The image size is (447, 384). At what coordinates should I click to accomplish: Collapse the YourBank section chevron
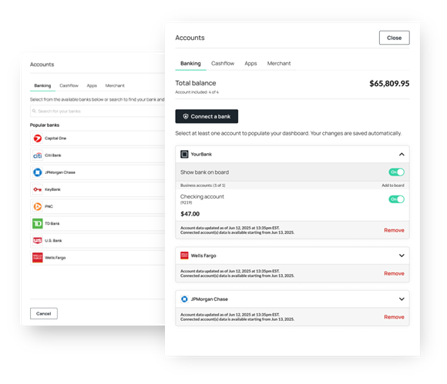[402, 154]
